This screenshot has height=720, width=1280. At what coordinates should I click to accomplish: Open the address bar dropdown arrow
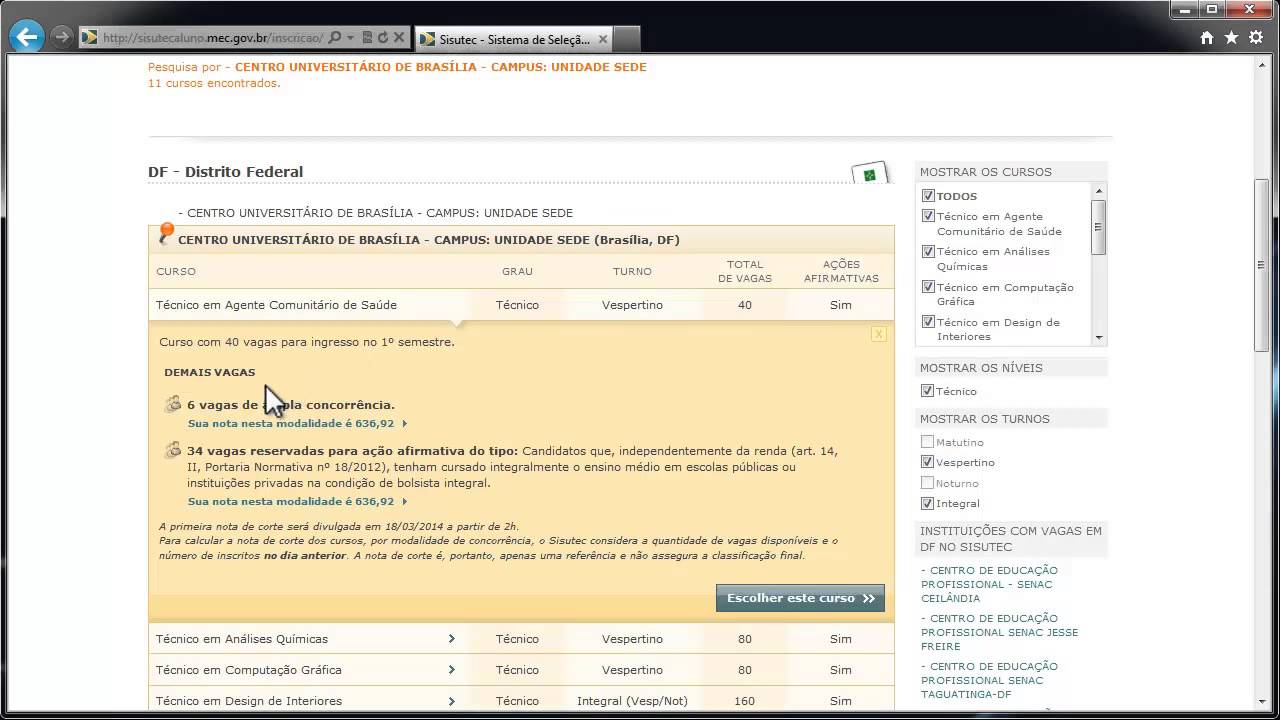(350, 38)
